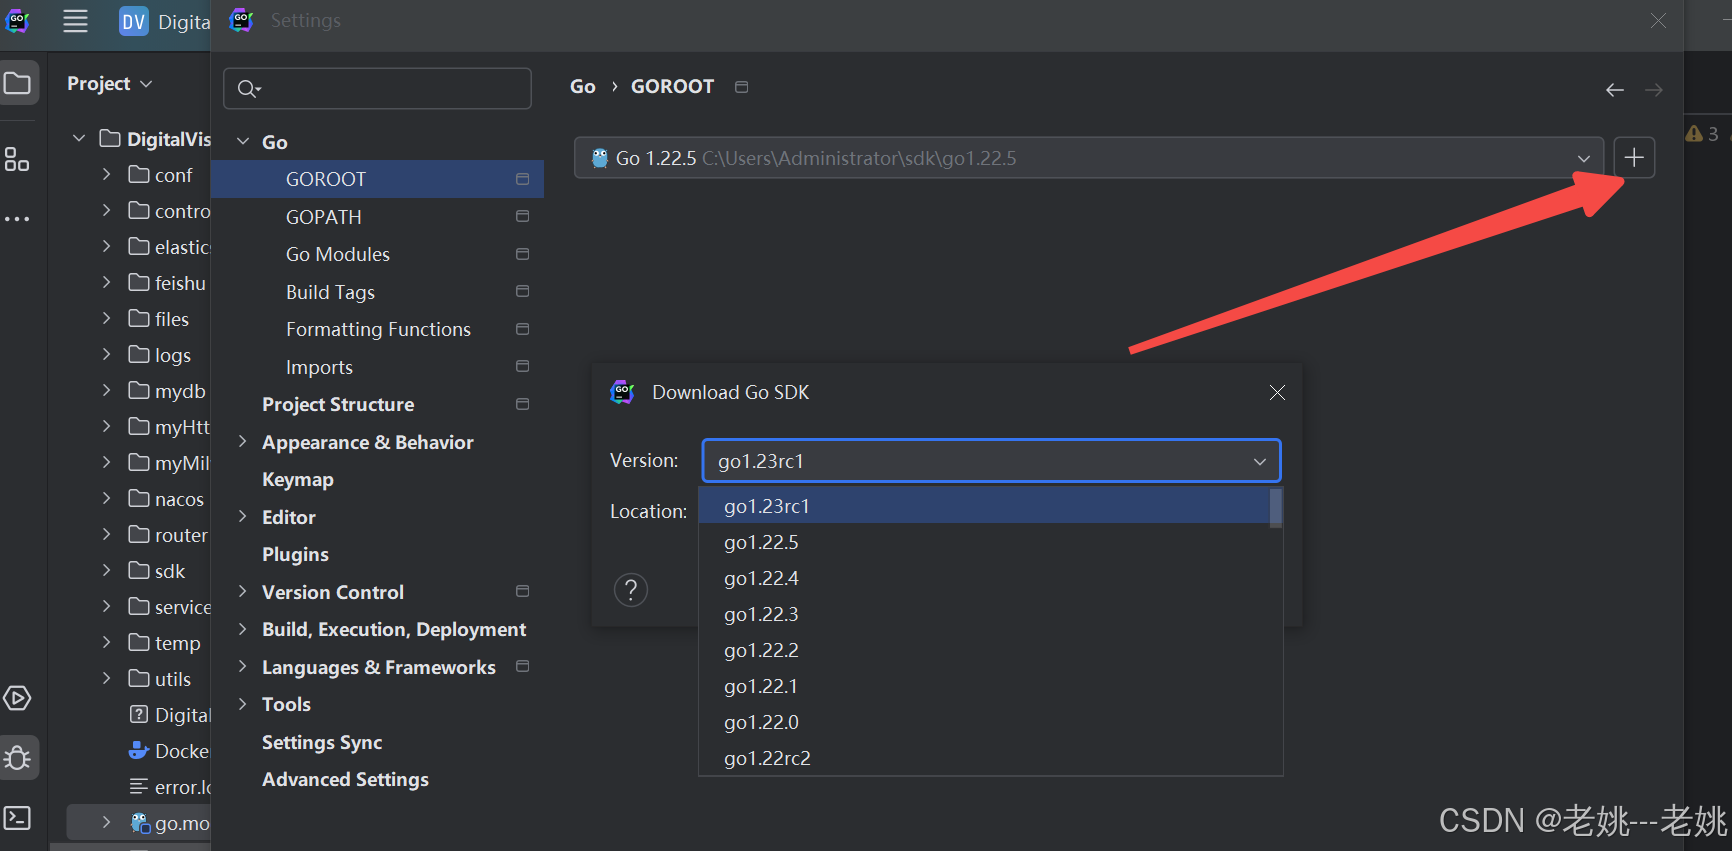Expand the conf folder in project tree
This screenshot has height=851, width=1732.
(107, 174)
